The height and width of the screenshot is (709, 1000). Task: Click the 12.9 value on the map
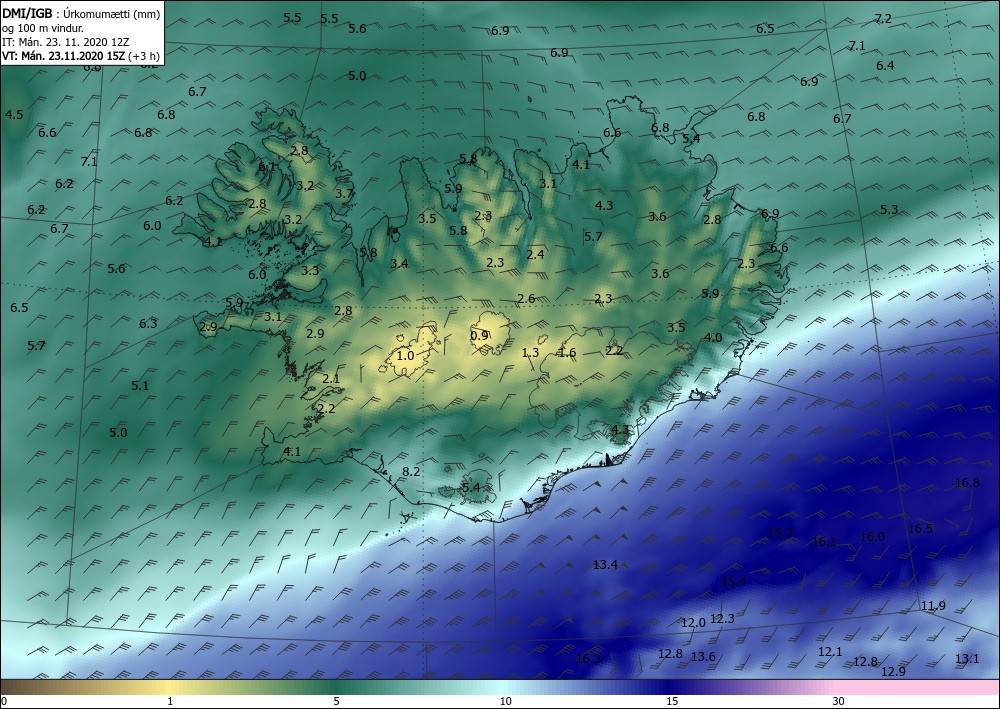coord(893,671)
